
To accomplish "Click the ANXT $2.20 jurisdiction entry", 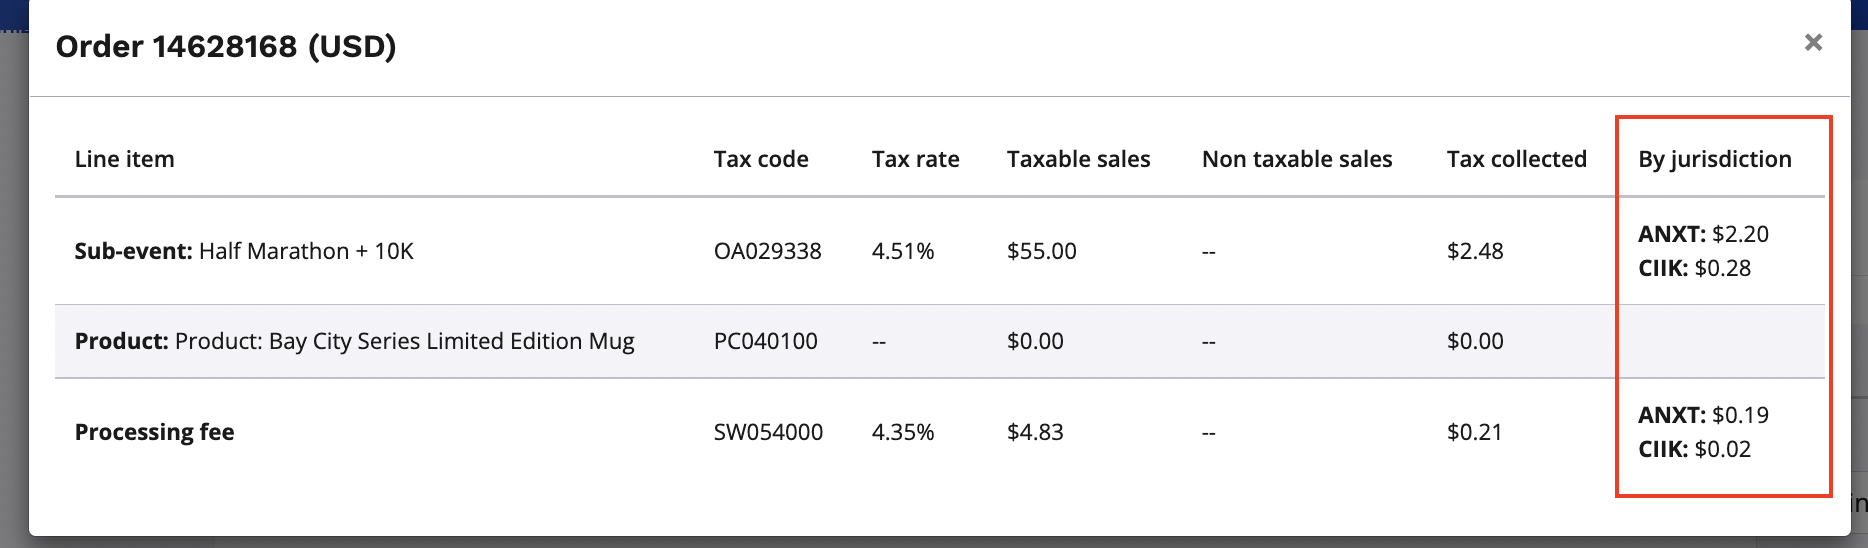I will [x=1703, y=234].
